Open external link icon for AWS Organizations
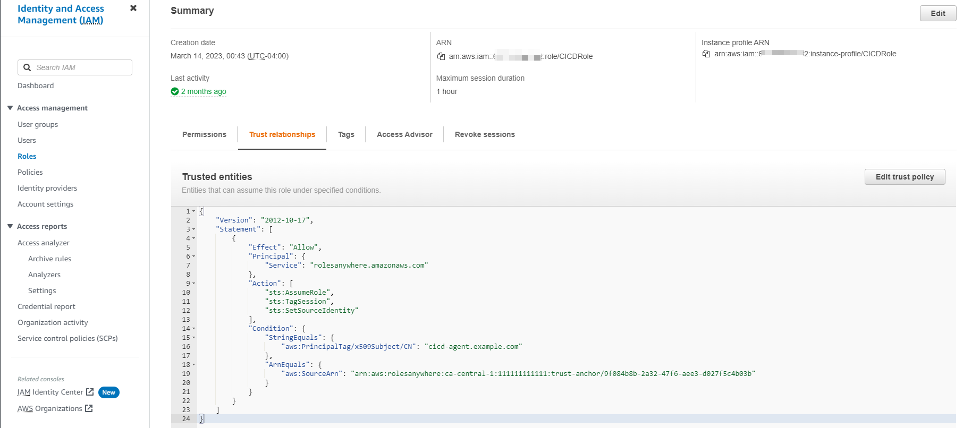The height and width of the screenshot is (429, 964). pyautogui.click(x=89, y=408)
